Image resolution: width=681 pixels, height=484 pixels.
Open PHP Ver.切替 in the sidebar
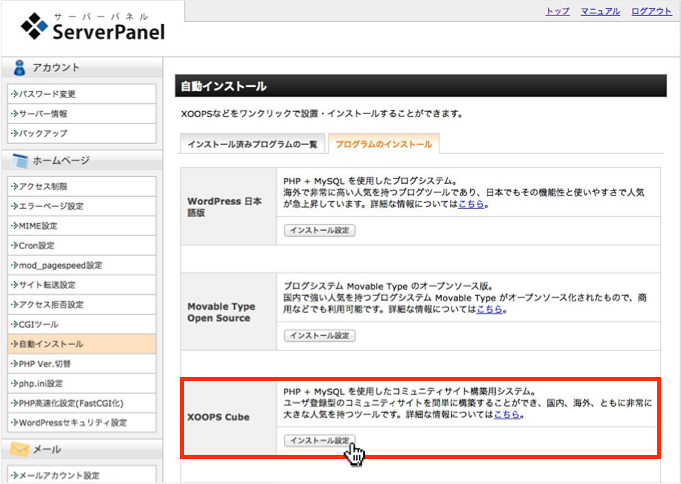pyautogui.click(x=82, y=364)
